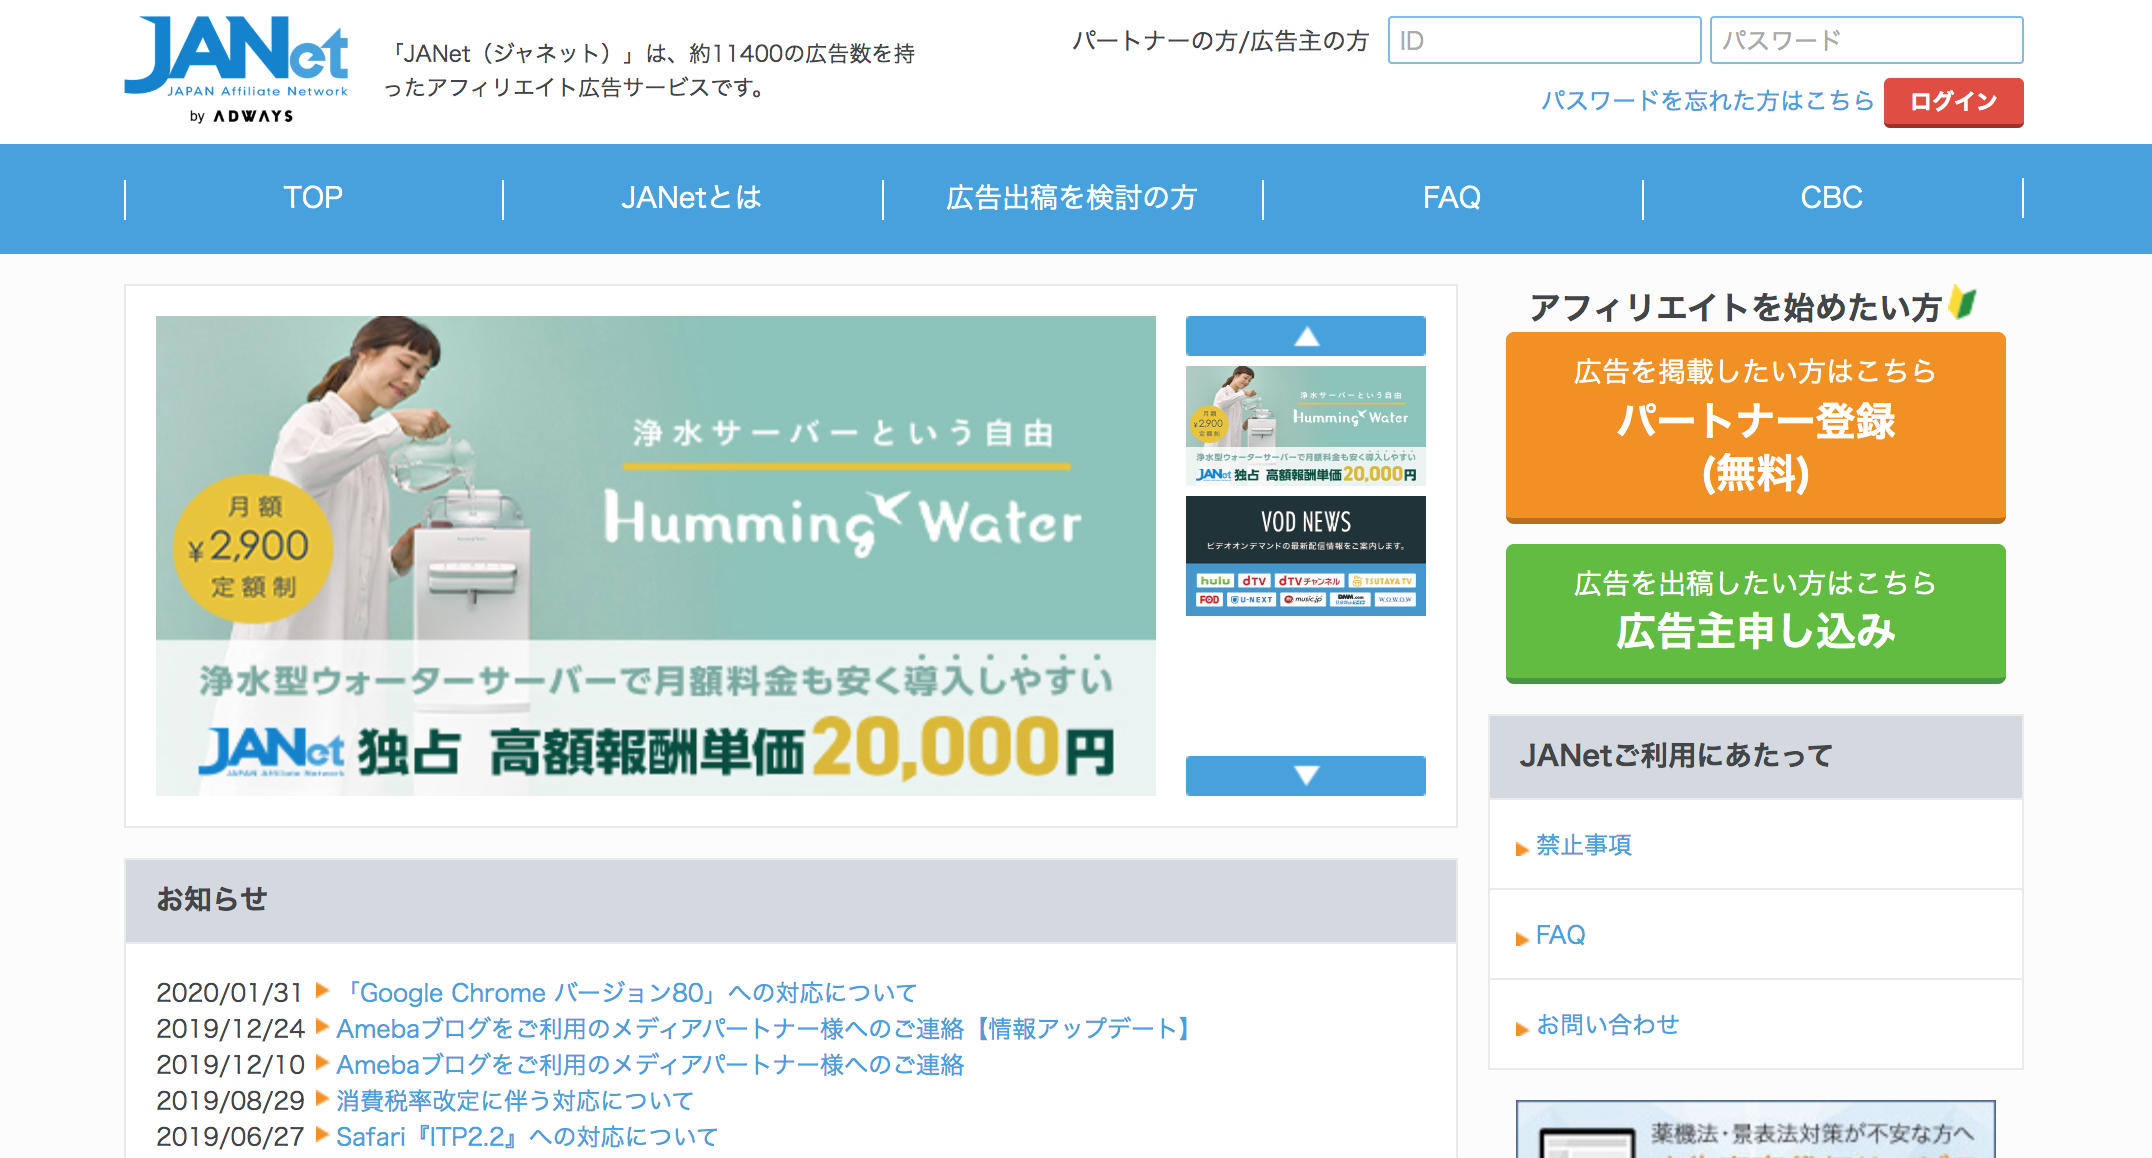Open the FAQ navigation menu item

coord(1452,198)
